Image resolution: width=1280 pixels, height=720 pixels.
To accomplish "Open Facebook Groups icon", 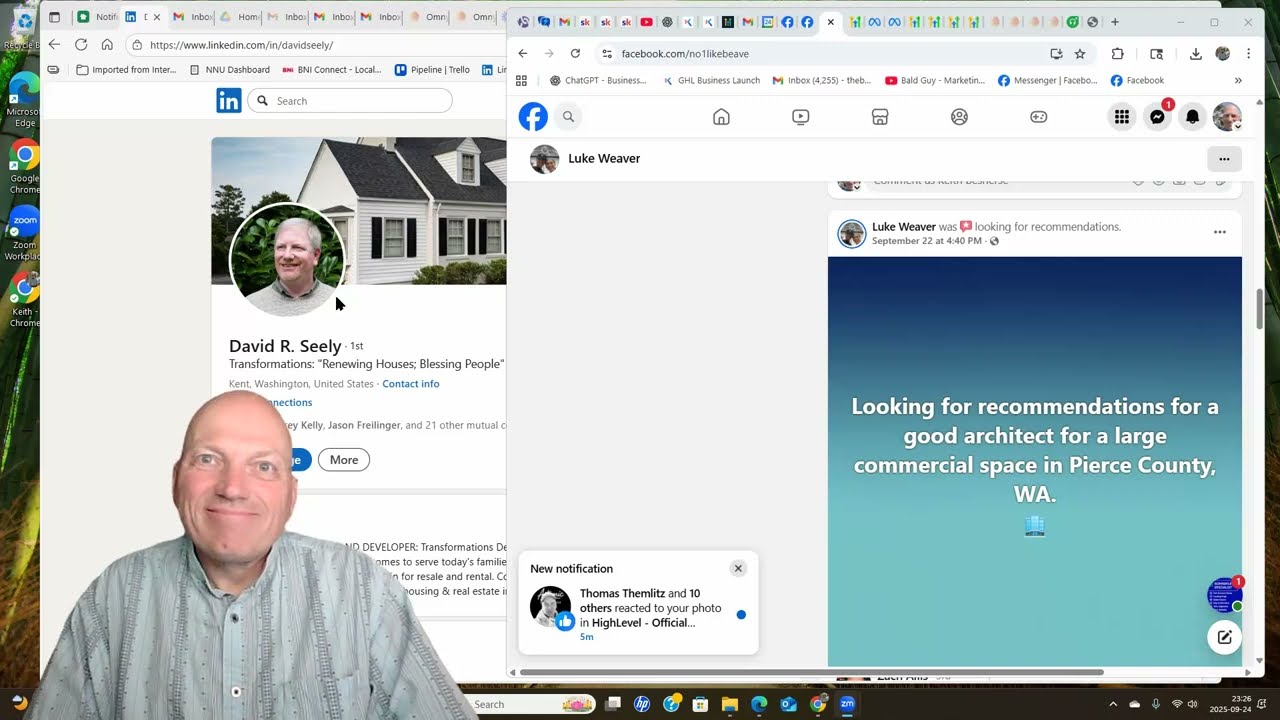I will 959,117.
